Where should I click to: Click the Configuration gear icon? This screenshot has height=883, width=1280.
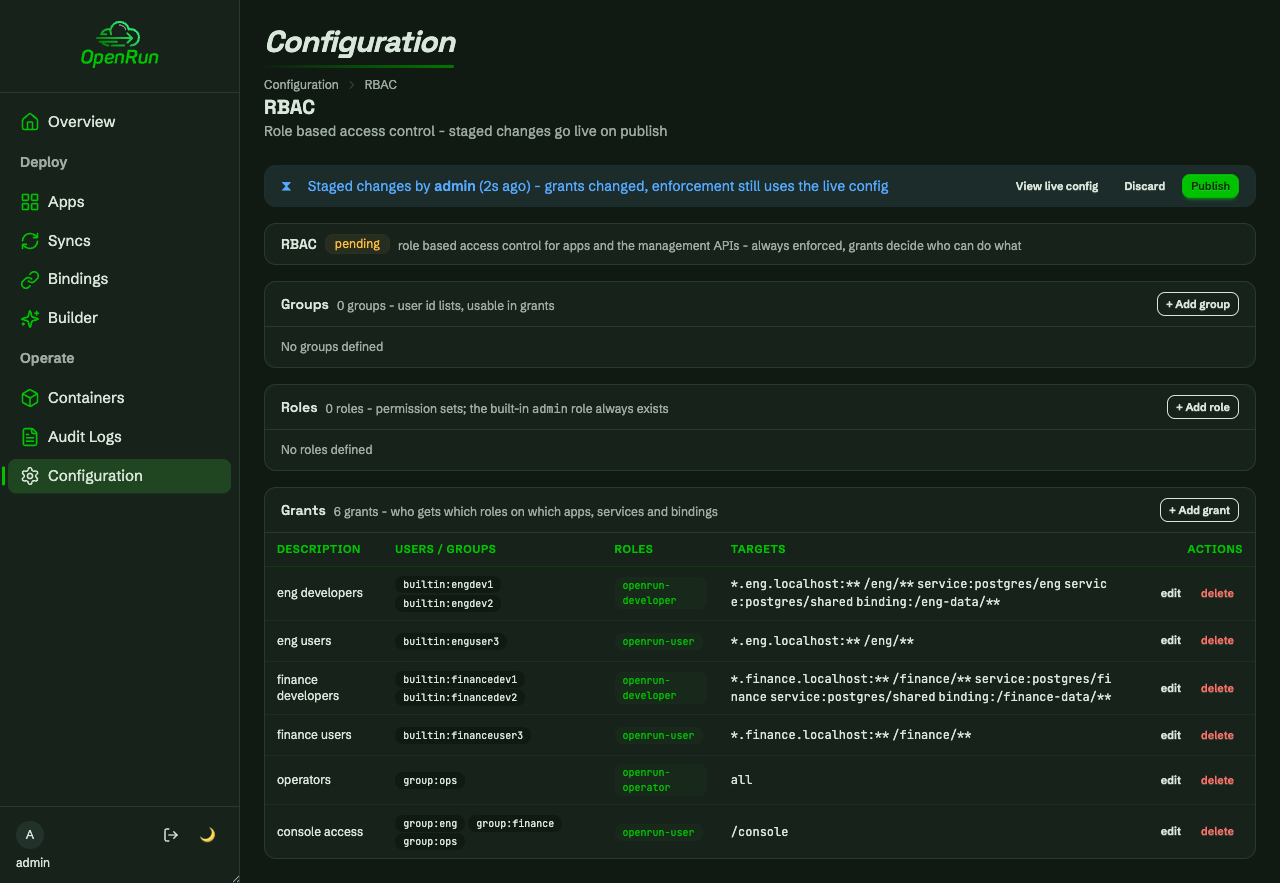pyautogui.click(x=30, y=476)
